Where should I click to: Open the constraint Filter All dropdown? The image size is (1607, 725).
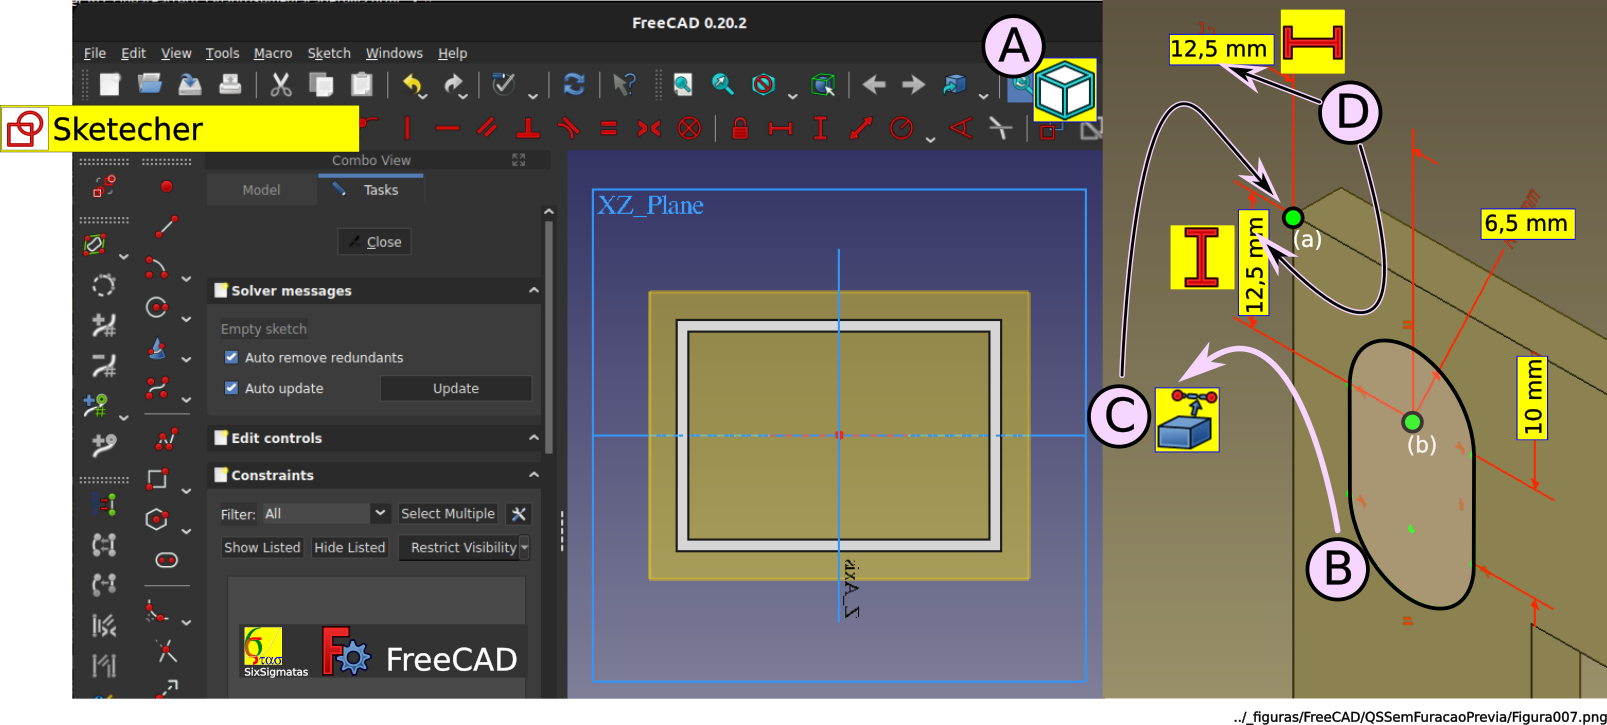tap(325, 513)
